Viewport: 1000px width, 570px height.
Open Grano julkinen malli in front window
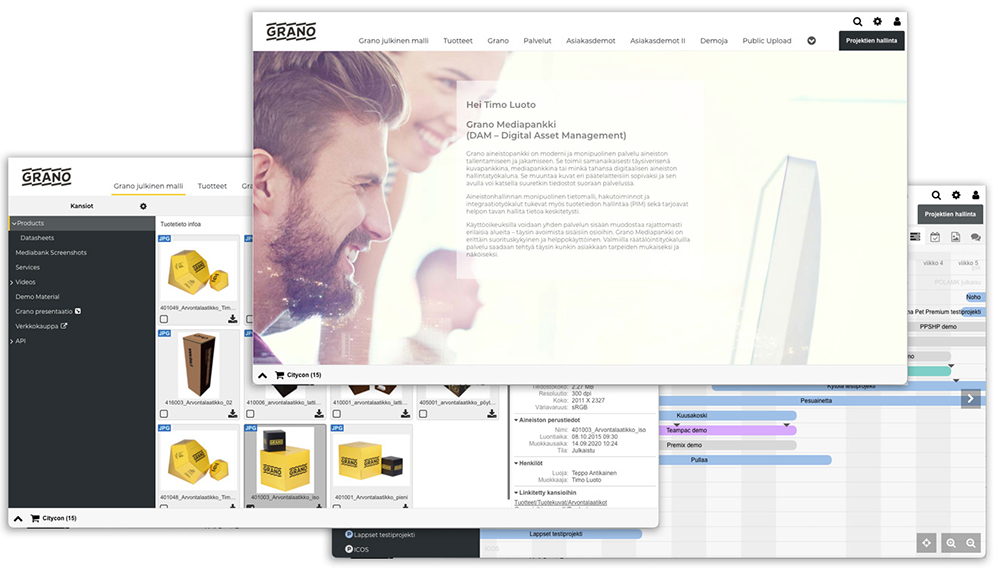[x=393, y=41]
